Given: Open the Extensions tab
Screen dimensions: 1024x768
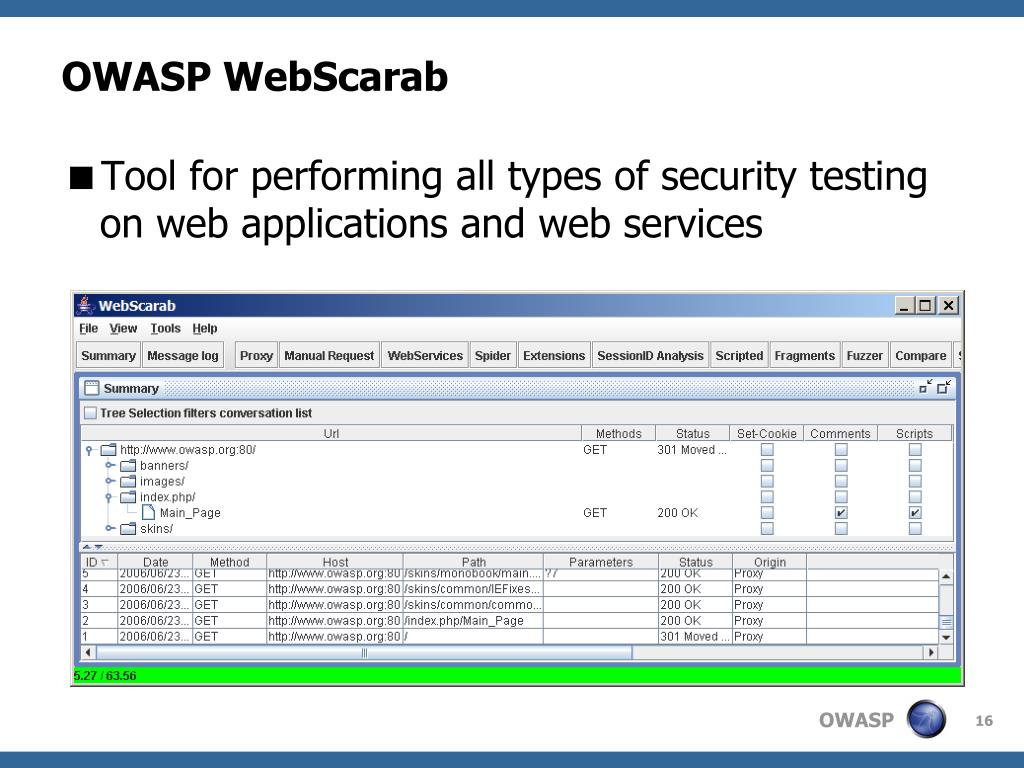Looking at the screenshot, I should point(554,355).
